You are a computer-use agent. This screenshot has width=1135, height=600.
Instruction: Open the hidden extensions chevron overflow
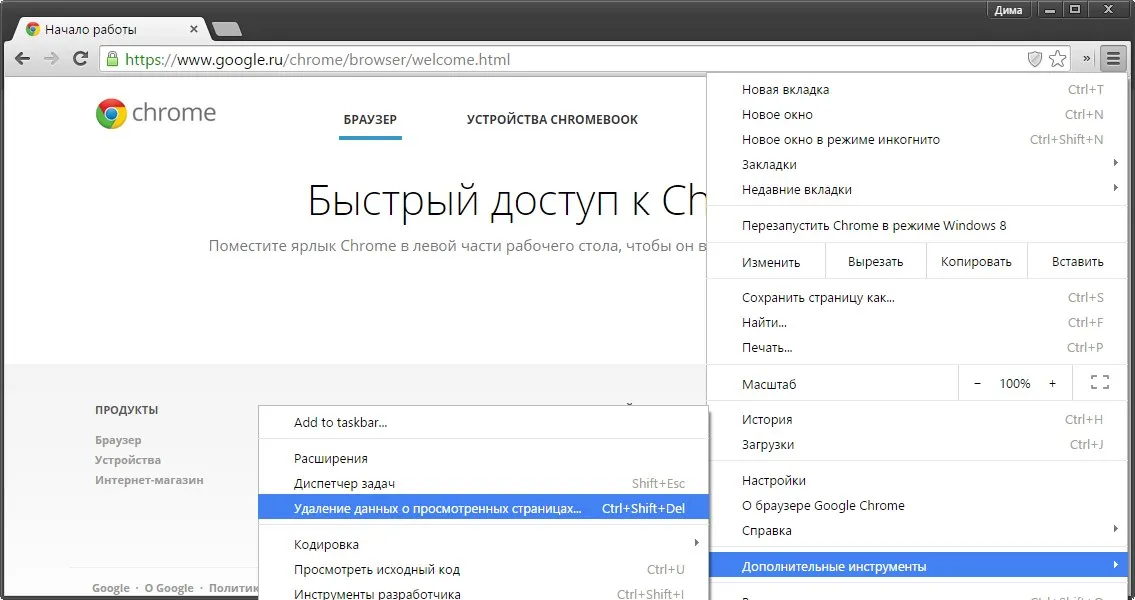[x=1087, y=59]
